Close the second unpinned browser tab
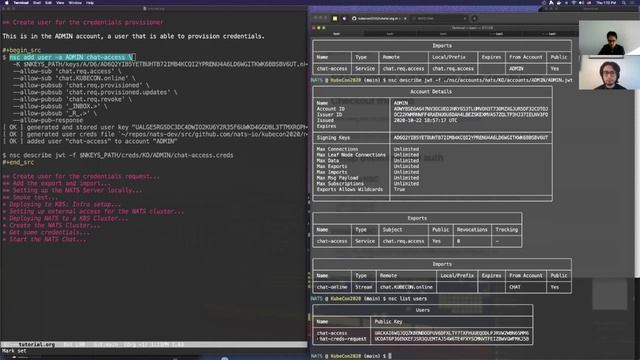Screen dimensions: 640x360 [465, 18]
